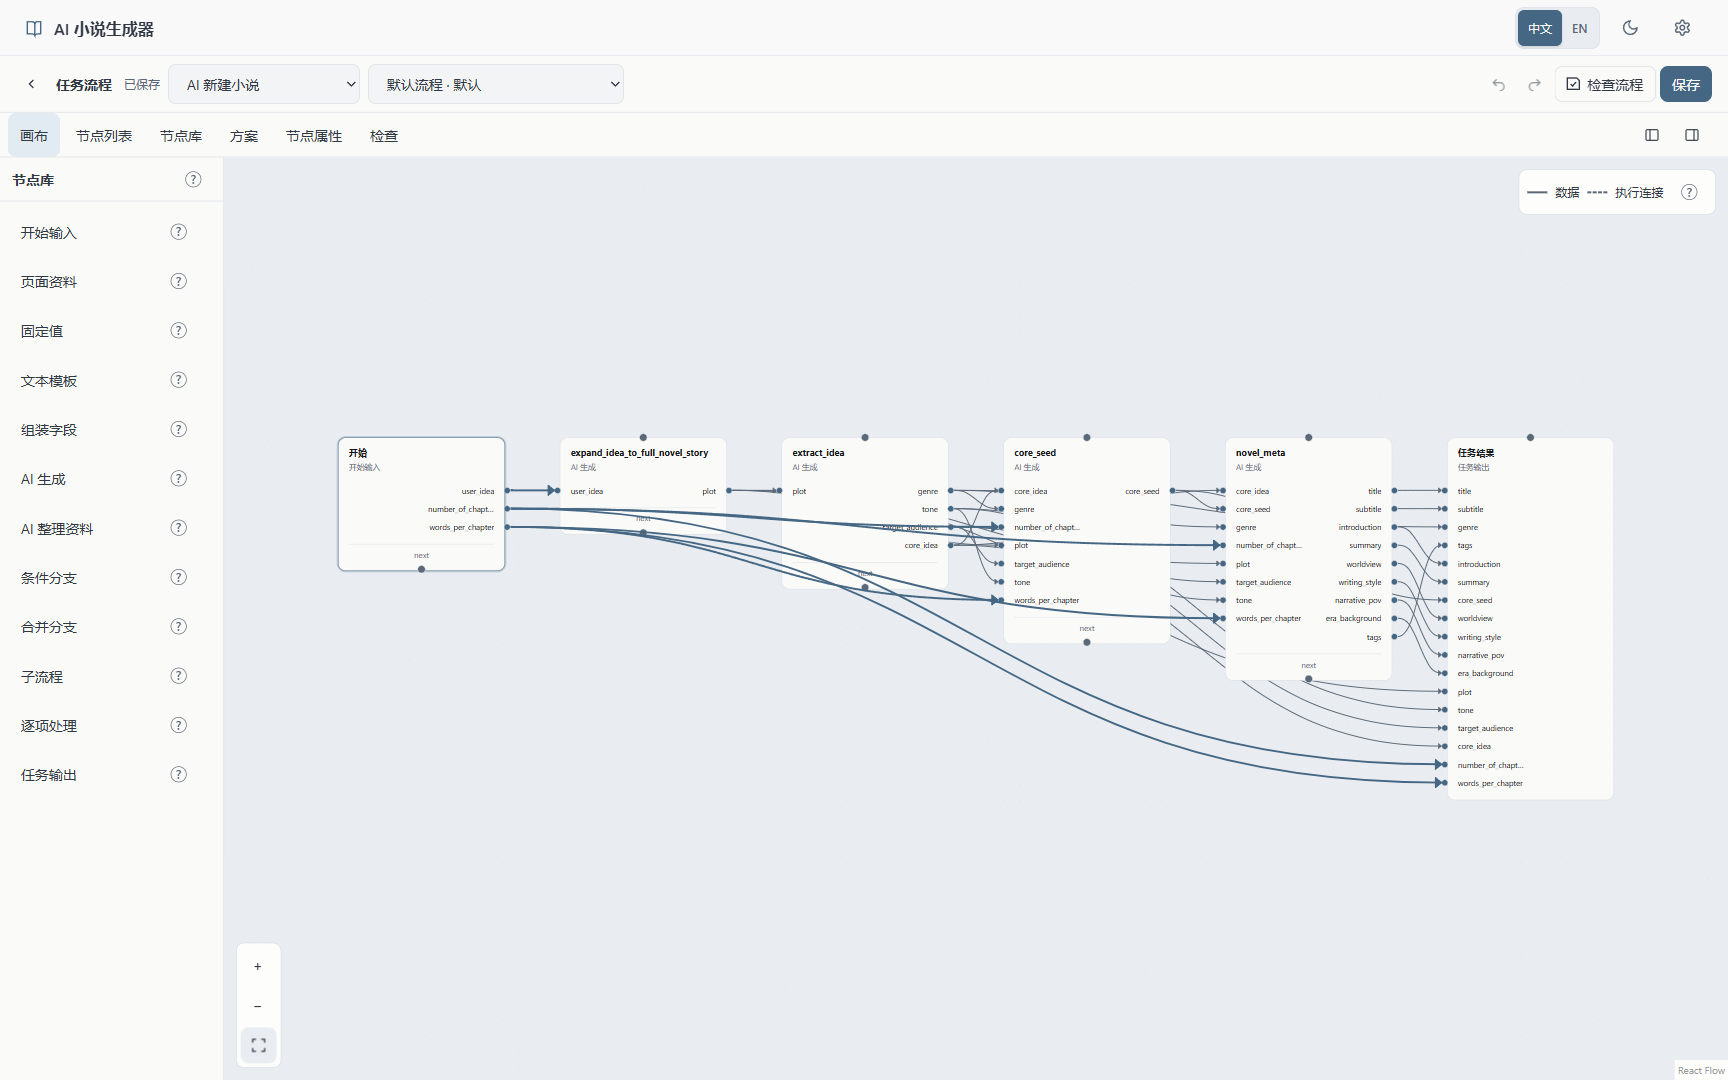This screenshot has height=1080, width=1728.
Task: Undo the last canvas change
Action: (1498, 85)
